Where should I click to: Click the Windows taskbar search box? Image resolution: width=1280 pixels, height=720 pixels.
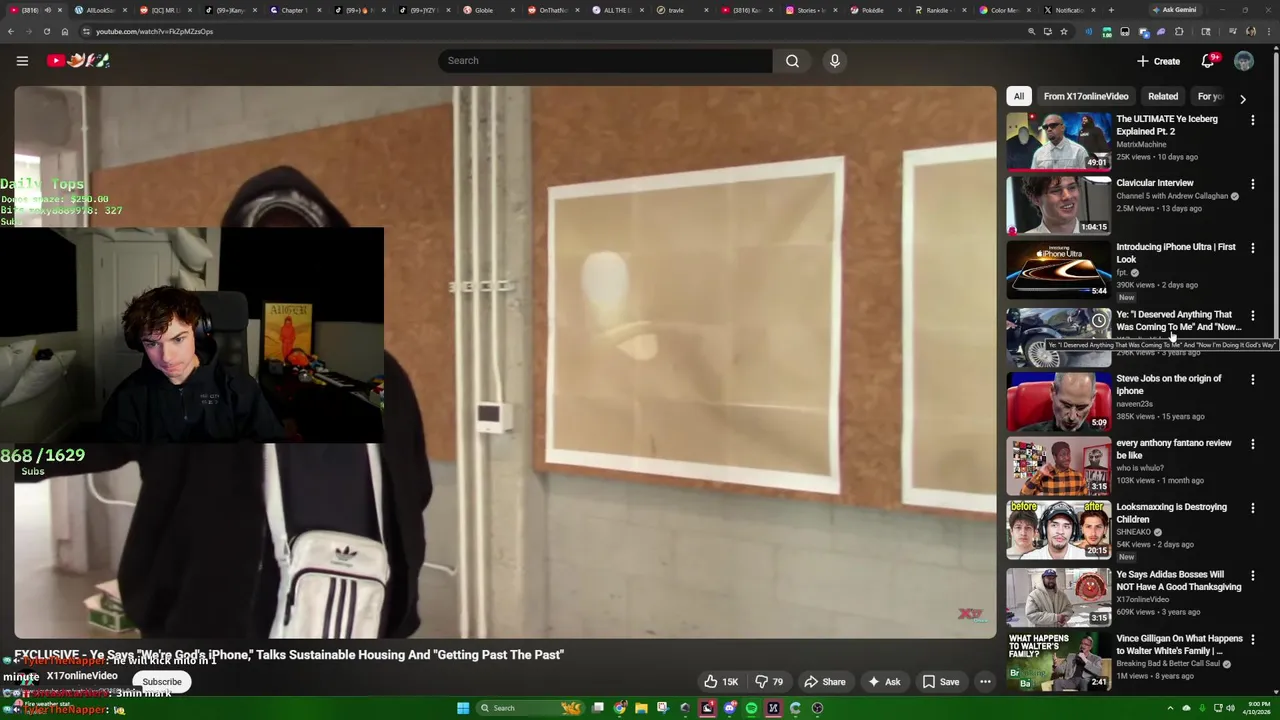pyautogui.click(x=530, y=708)
